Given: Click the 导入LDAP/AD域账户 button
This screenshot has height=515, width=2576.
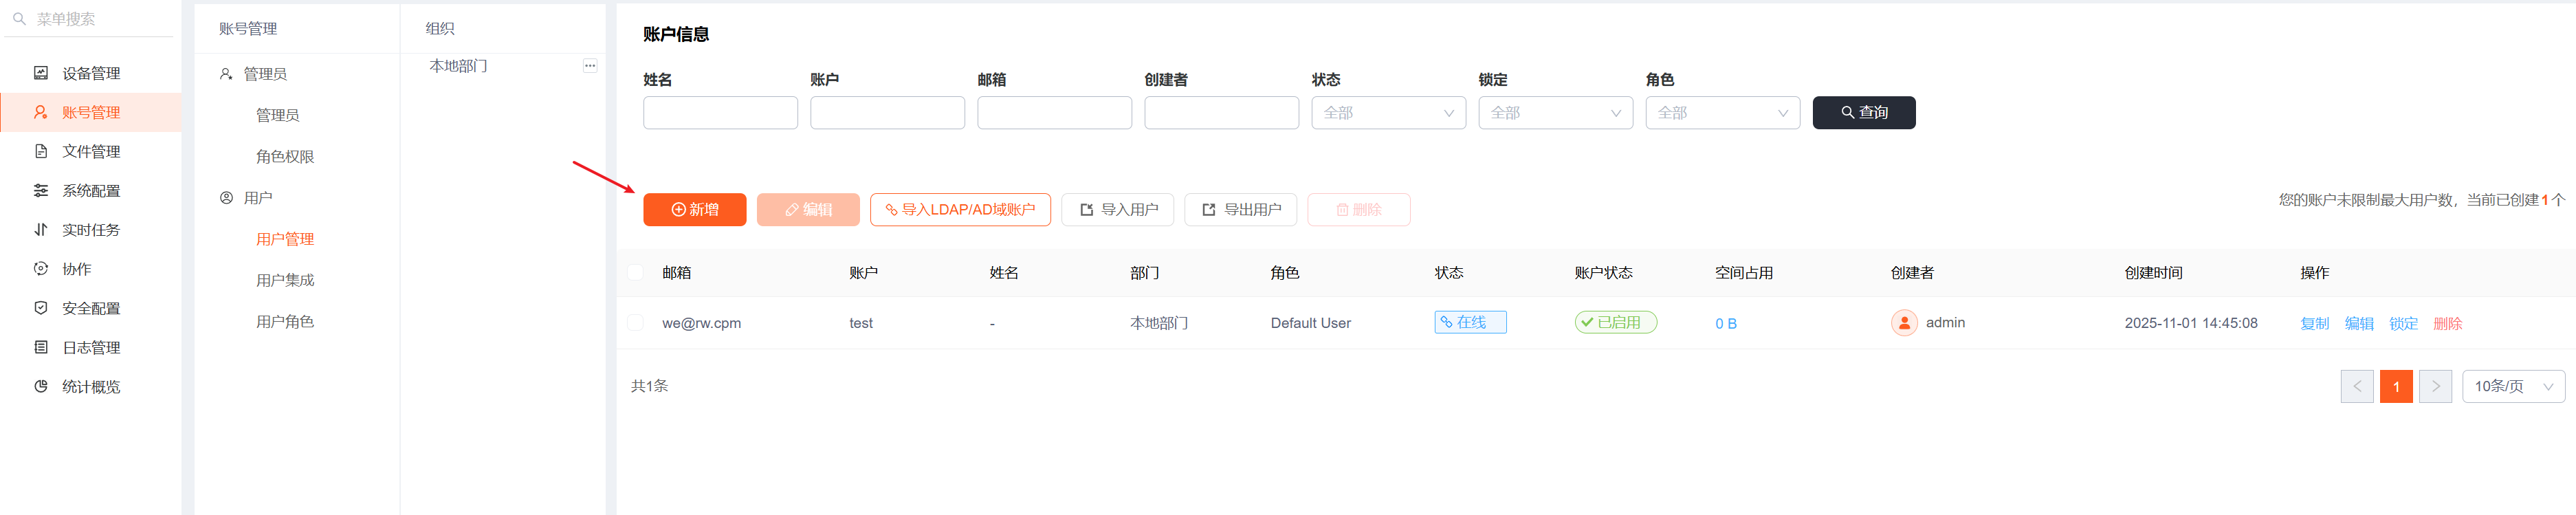Looking at the screenshot, I should point(959,210).
